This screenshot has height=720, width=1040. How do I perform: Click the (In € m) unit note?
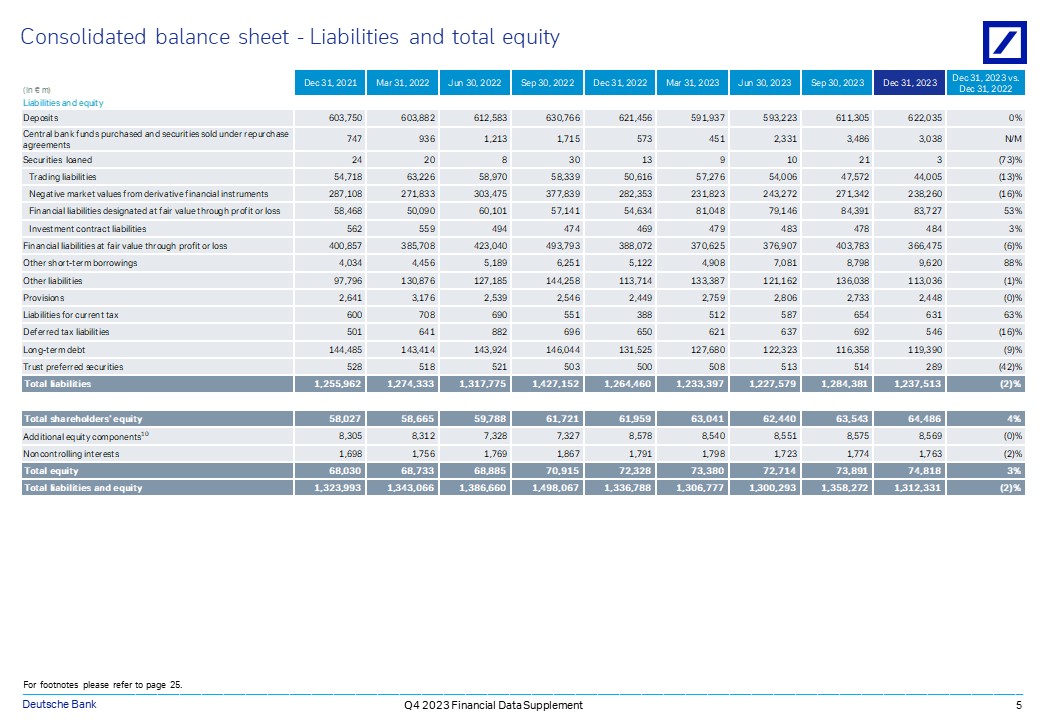(x=36, y=90)
